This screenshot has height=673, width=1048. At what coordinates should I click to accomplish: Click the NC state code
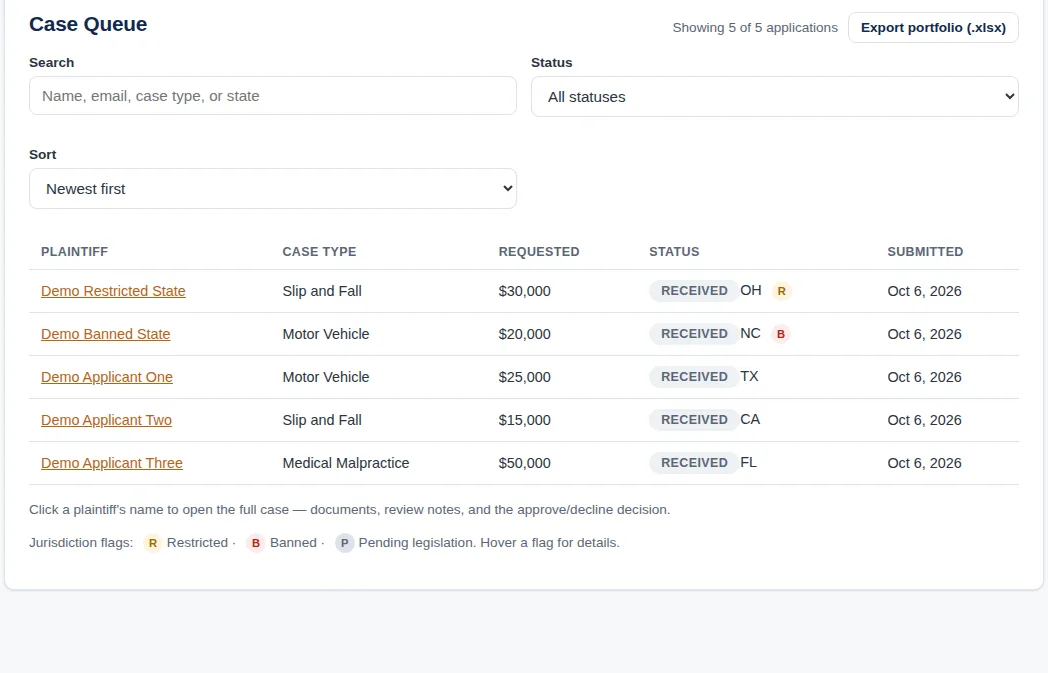(751, 333)
